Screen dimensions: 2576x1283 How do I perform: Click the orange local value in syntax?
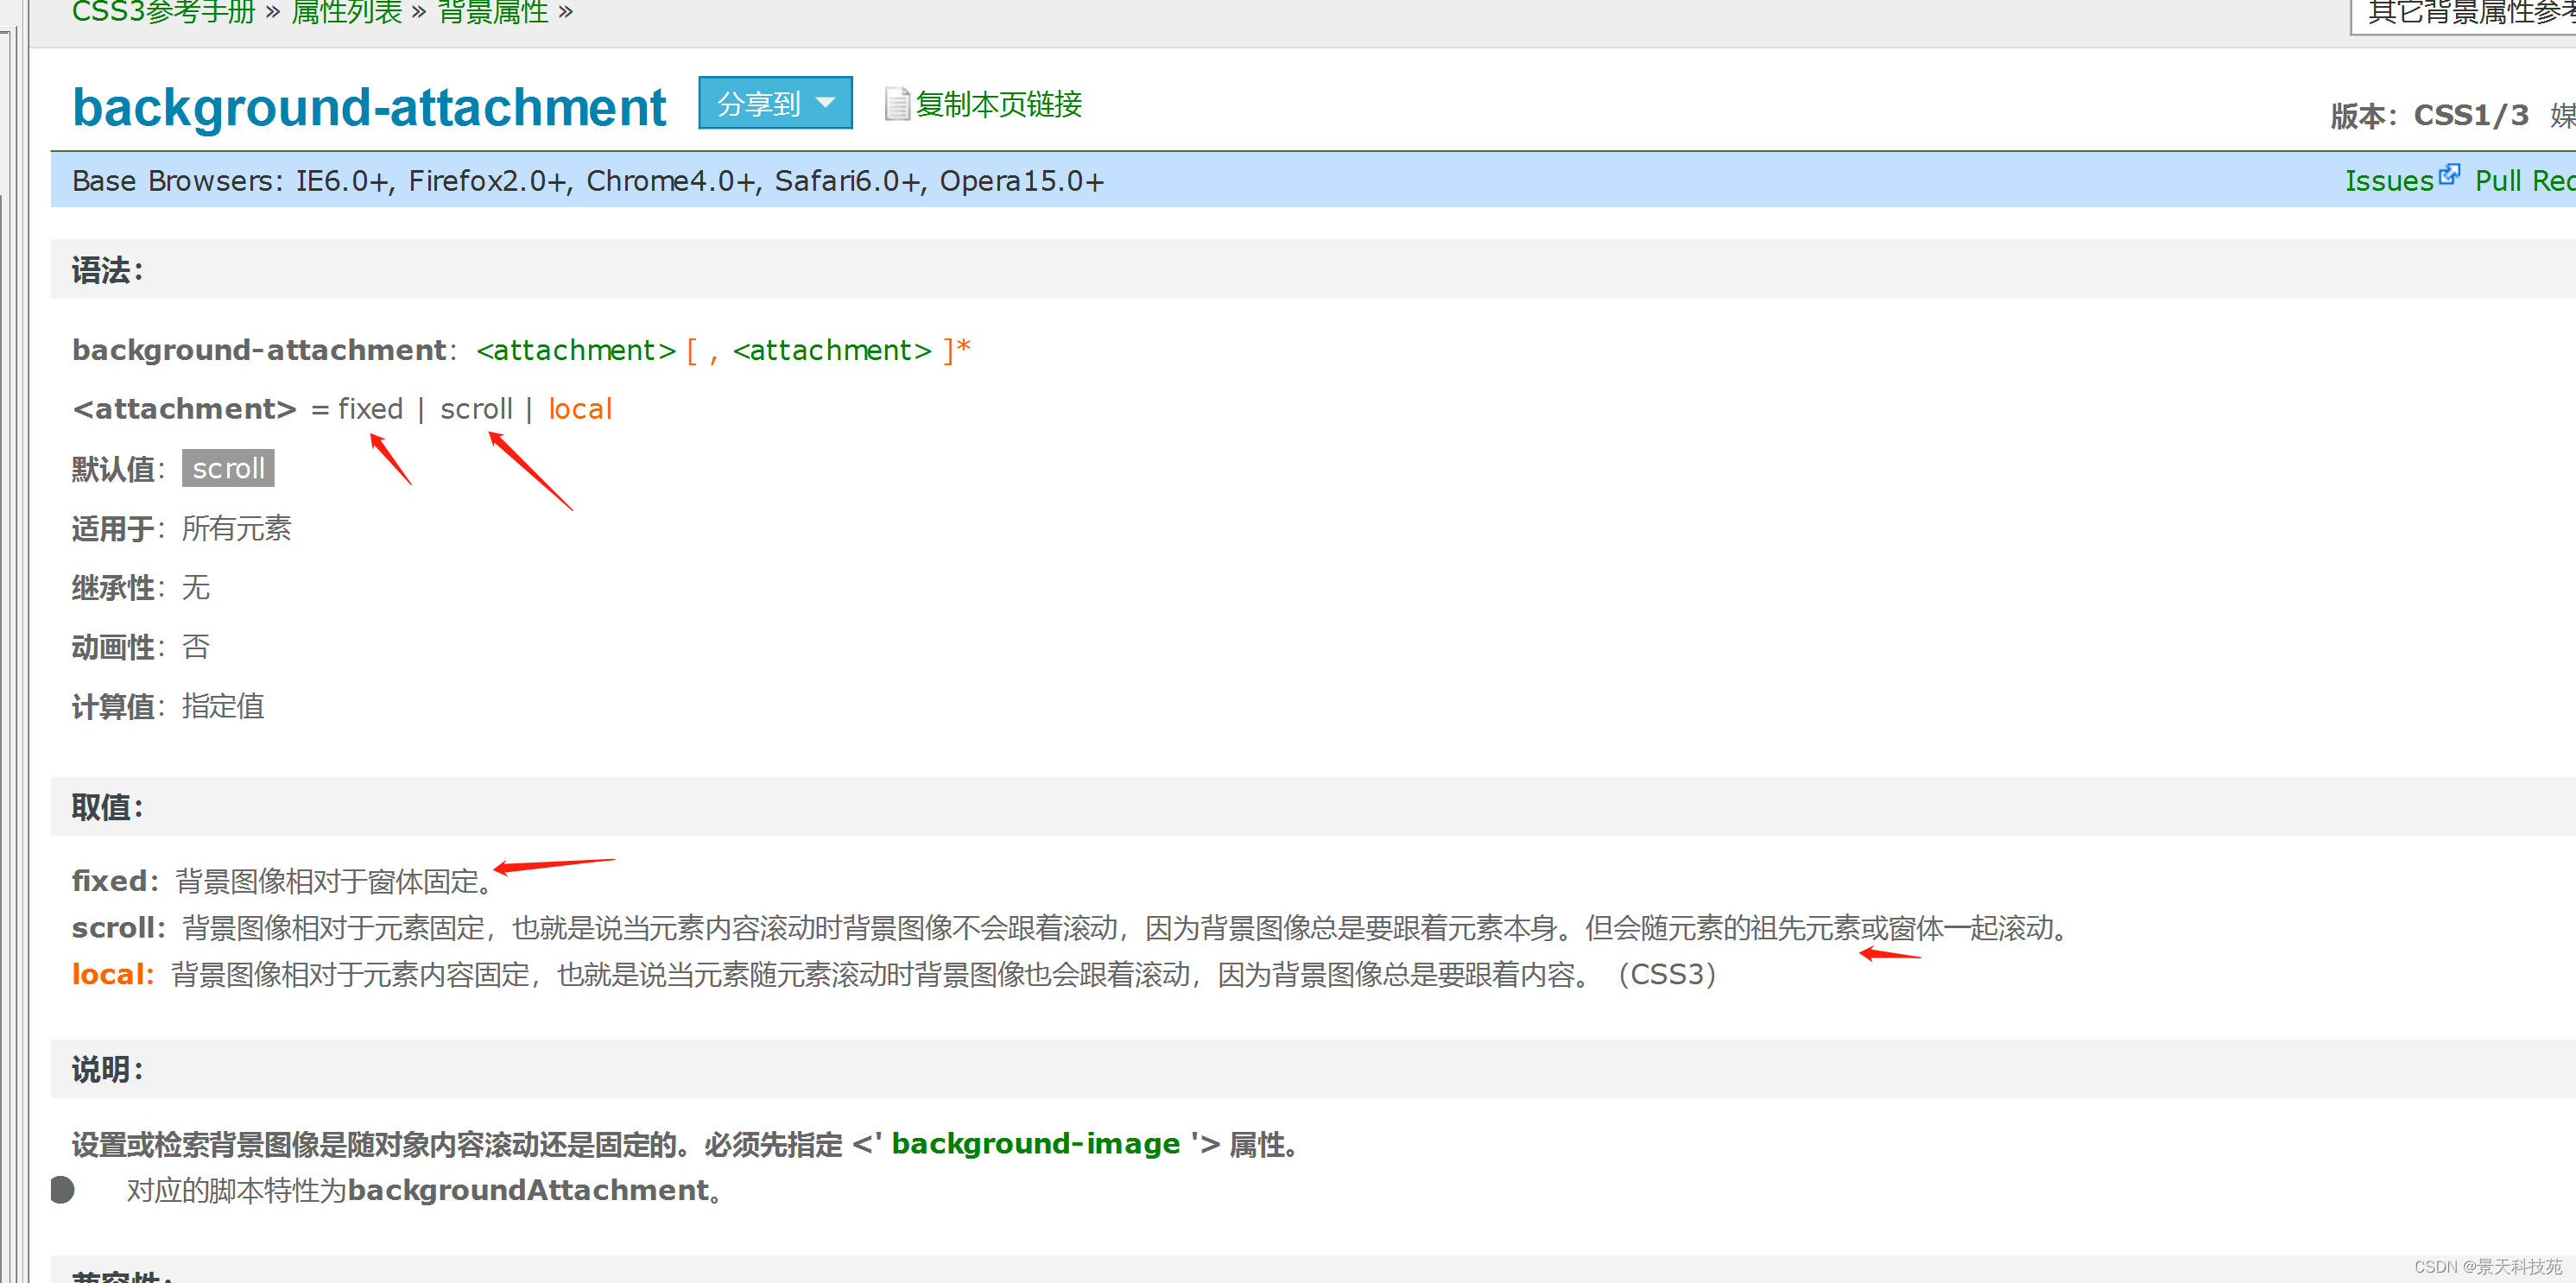coord(580,409)
